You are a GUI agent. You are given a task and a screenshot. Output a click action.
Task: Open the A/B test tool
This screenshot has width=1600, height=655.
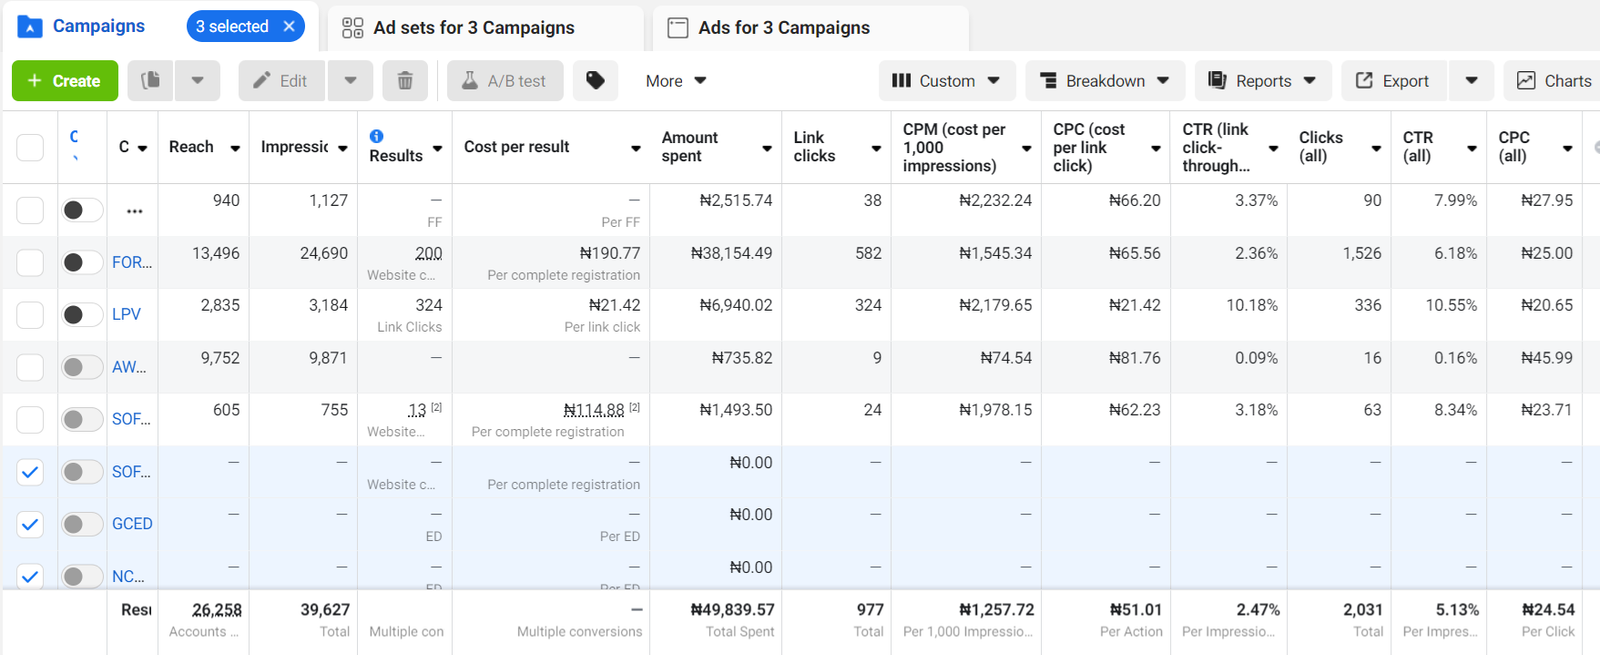[505, 81]
